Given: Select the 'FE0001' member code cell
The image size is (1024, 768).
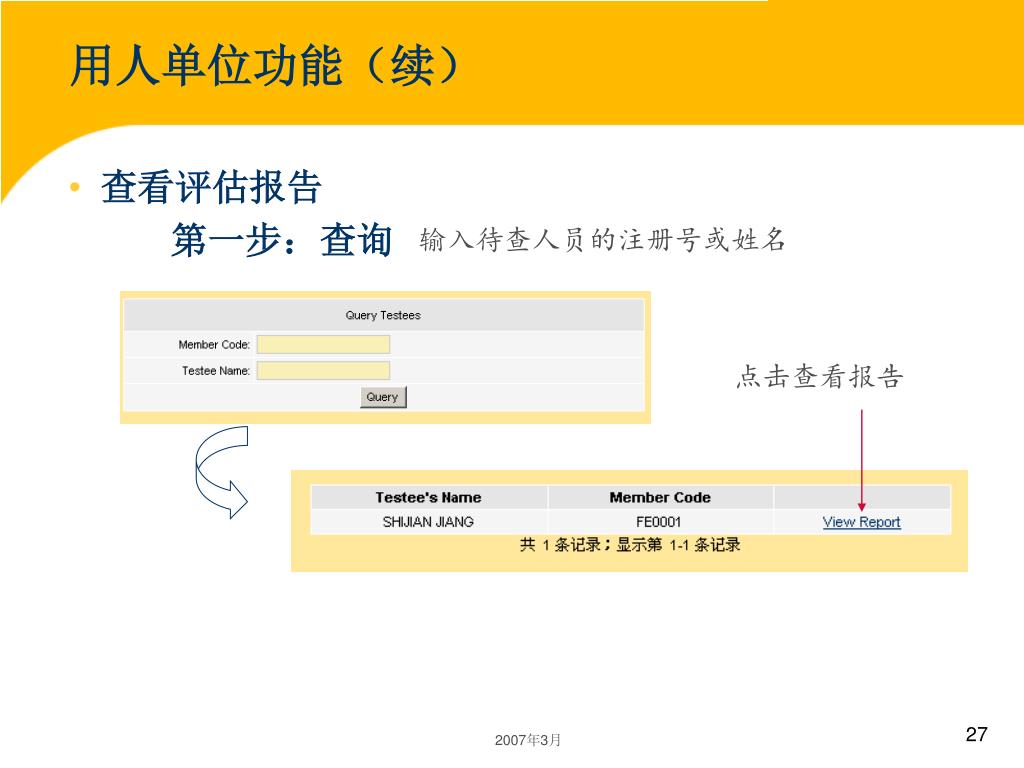Looking at the screenshot, I should [x=660, y=522].
